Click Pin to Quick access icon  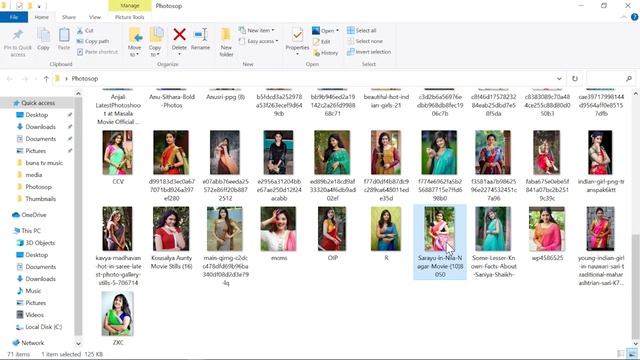(18, 36)
